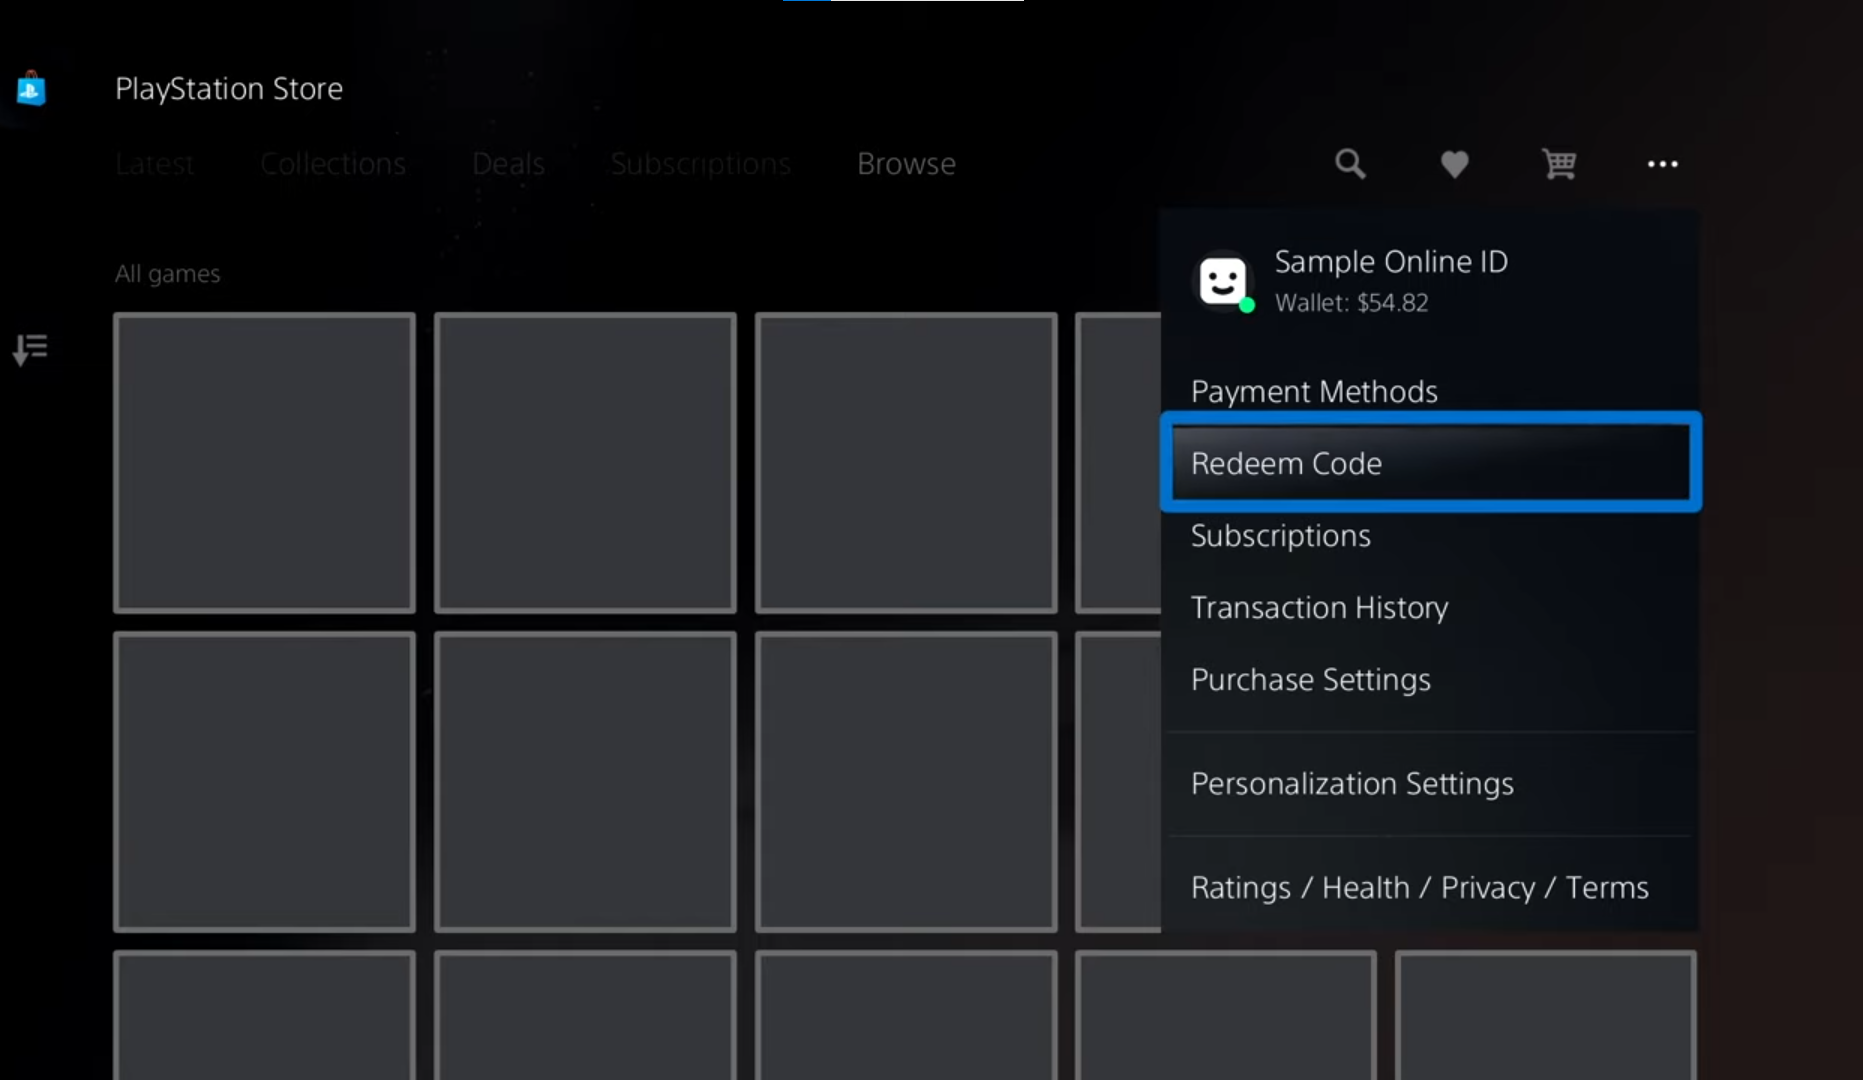This screenshot has width=1863, height=1080.
Task: Click the Wallet: $54.82 balance
Action: coord(1351,303)
